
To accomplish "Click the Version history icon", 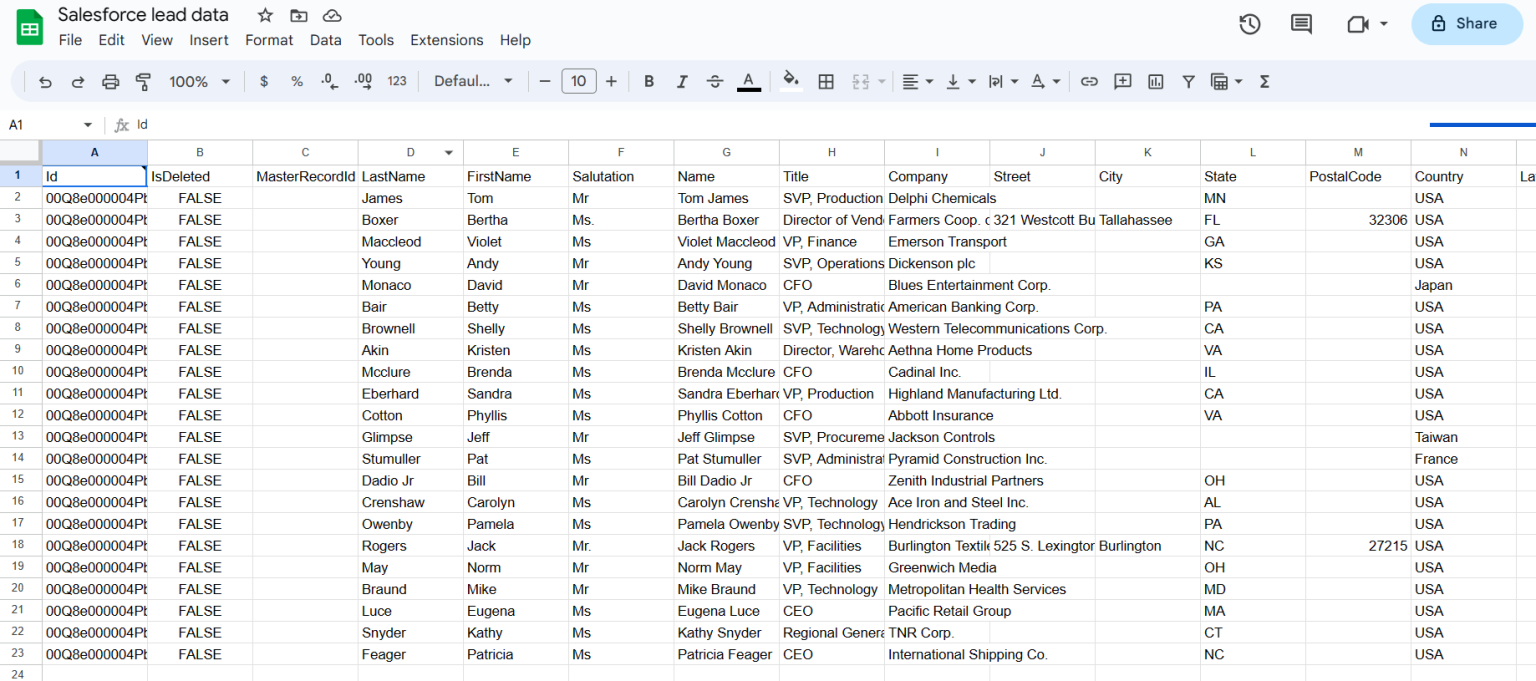I will [1249, 23].
